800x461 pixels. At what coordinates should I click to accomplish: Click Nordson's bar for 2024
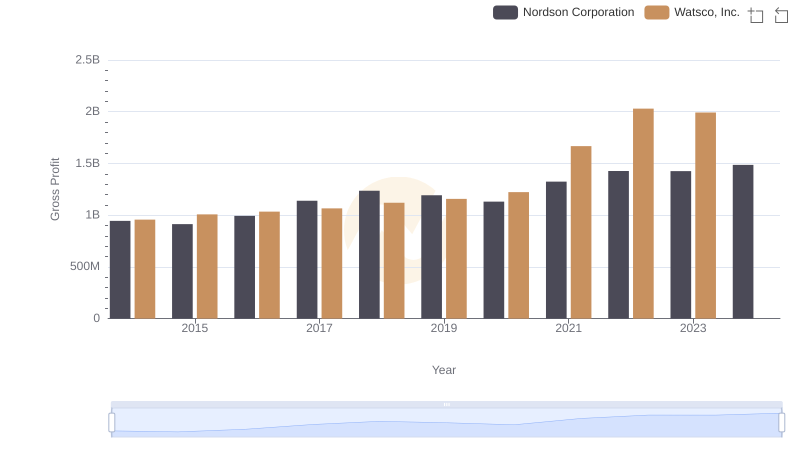point(743,242)
